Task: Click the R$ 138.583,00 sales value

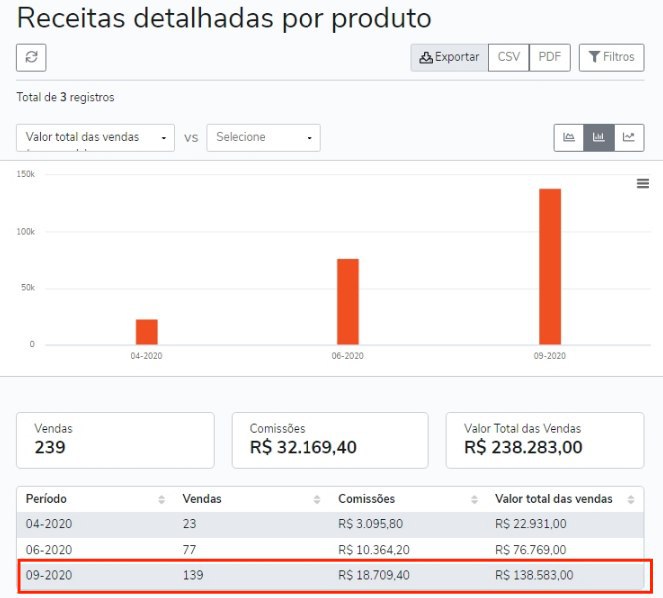Action: point(534,575)
